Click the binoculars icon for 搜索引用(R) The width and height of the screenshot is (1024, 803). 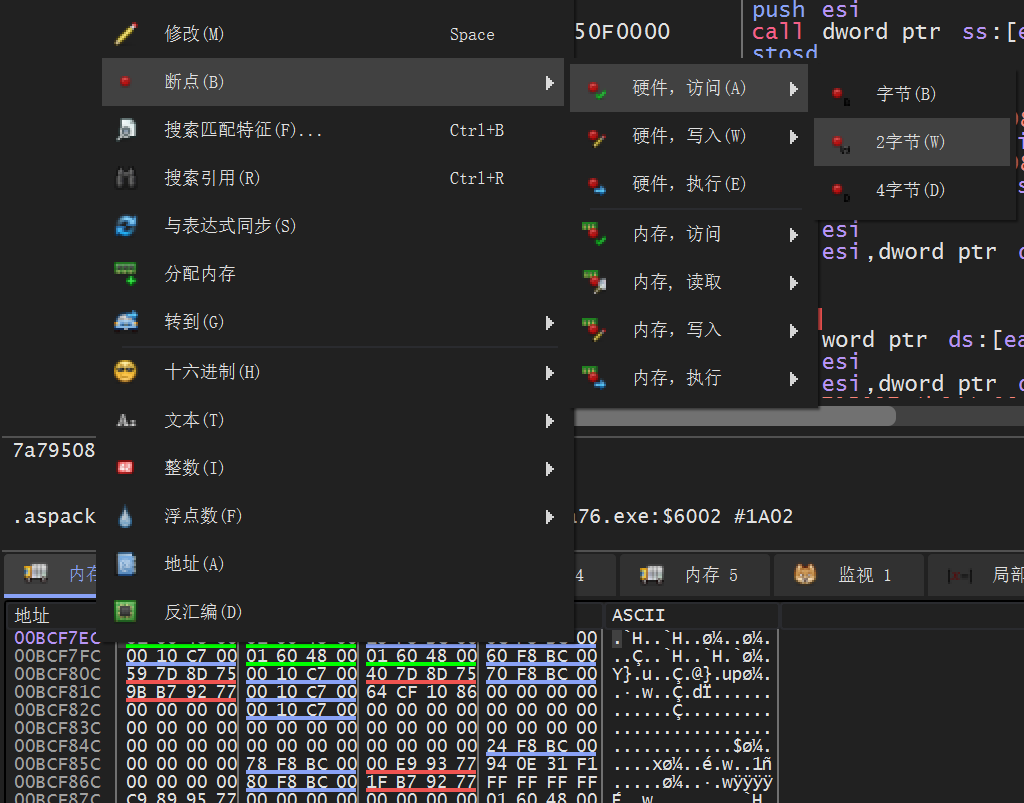126,178
